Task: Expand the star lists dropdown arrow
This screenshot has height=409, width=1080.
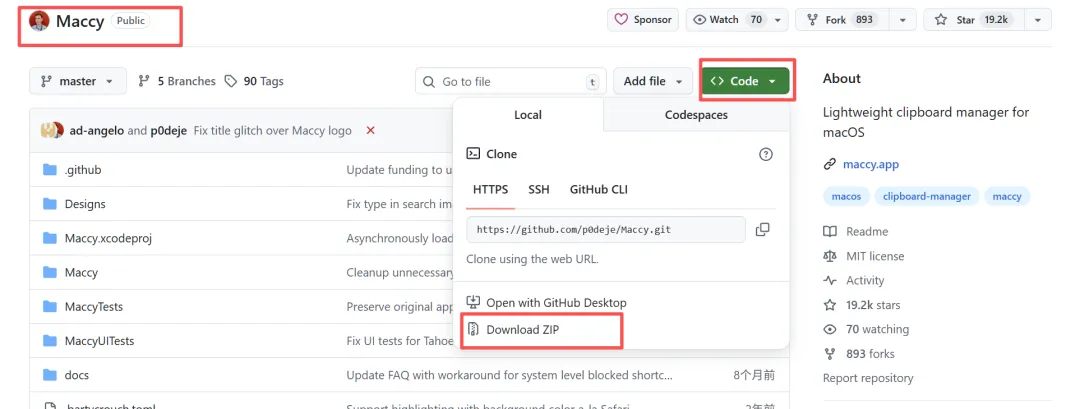Action: [x=1039, y=19]
